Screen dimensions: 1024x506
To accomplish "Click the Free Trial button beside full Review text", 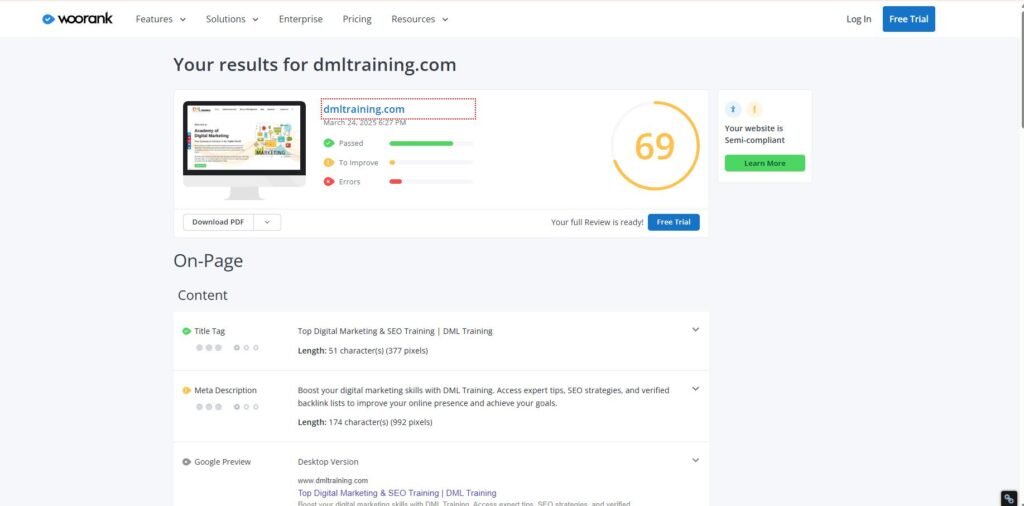I will coord(673,222).
